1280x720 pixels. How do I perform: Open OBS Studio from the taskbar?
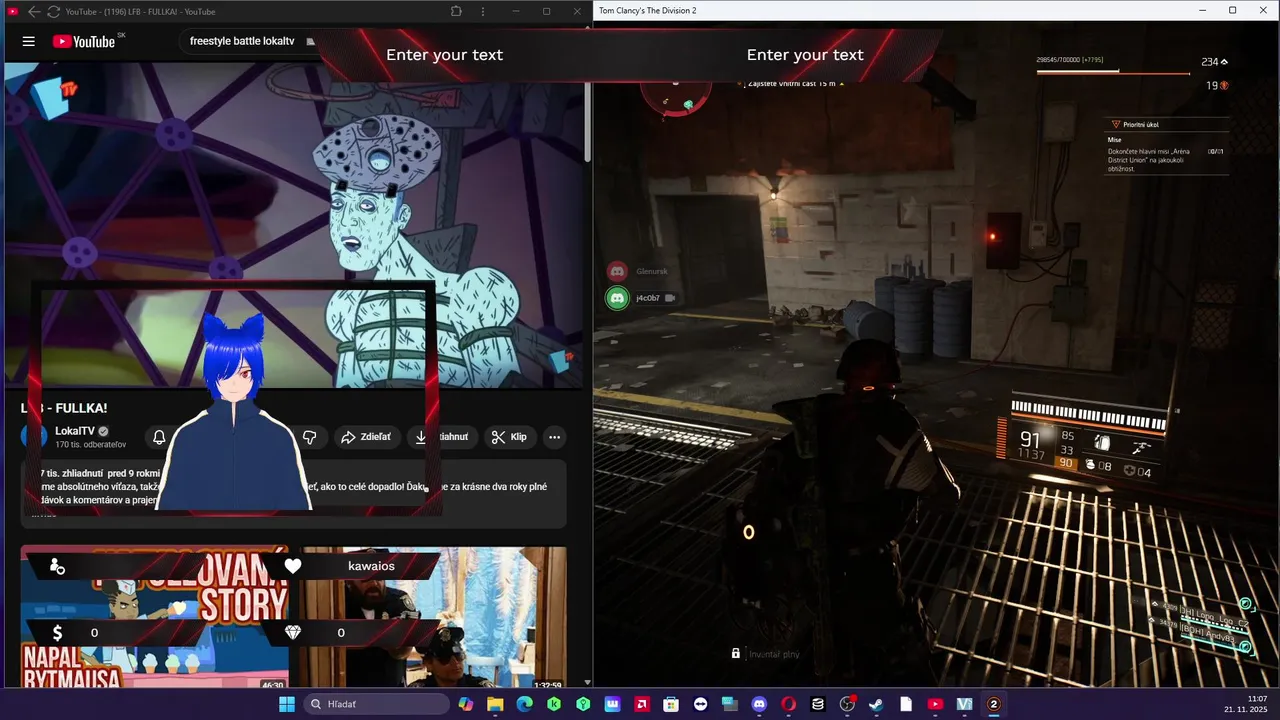847,704
